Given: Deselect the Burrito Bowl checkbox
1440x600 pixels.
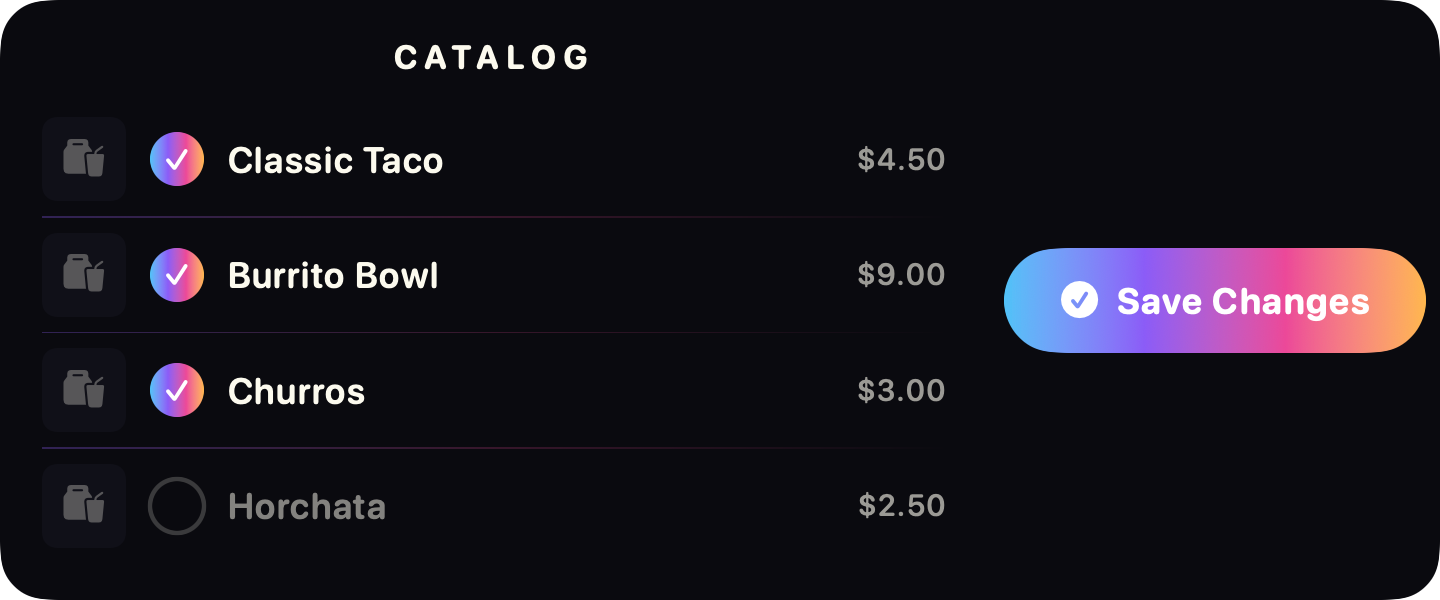Looking at the screenshot, I should (x=177, y=275).
